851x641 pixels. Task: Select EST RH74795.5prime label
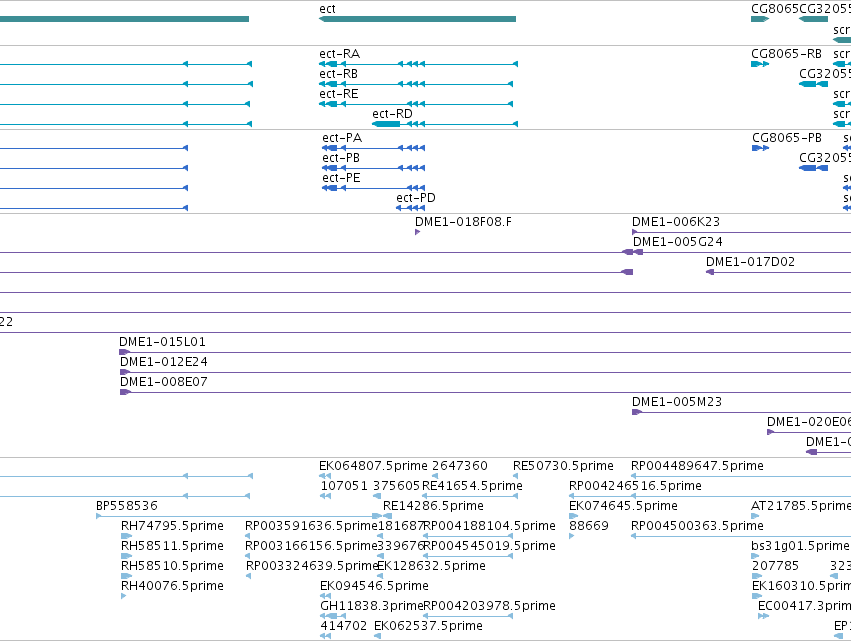(172, 526)
